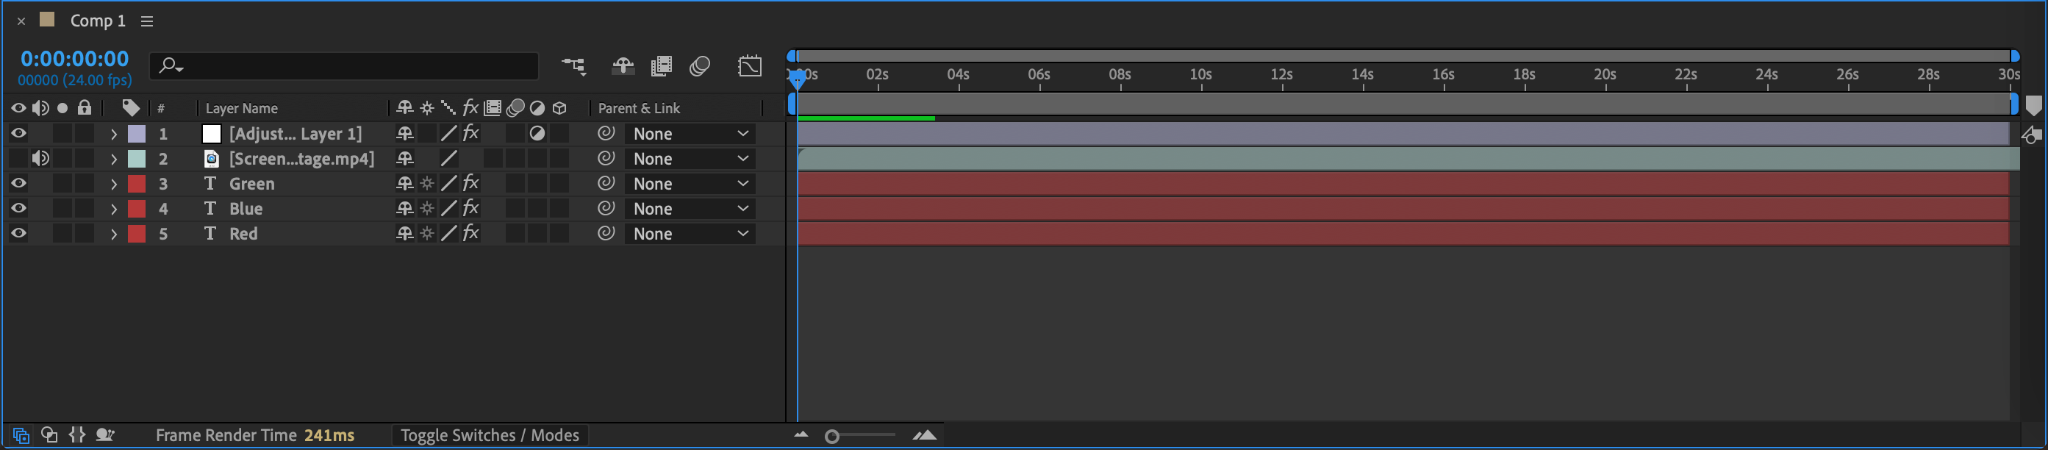Click the label color swatch of layer 2
Viewport: 2048px width, 450px height.
pyautogui.click(x=137, y=158)
